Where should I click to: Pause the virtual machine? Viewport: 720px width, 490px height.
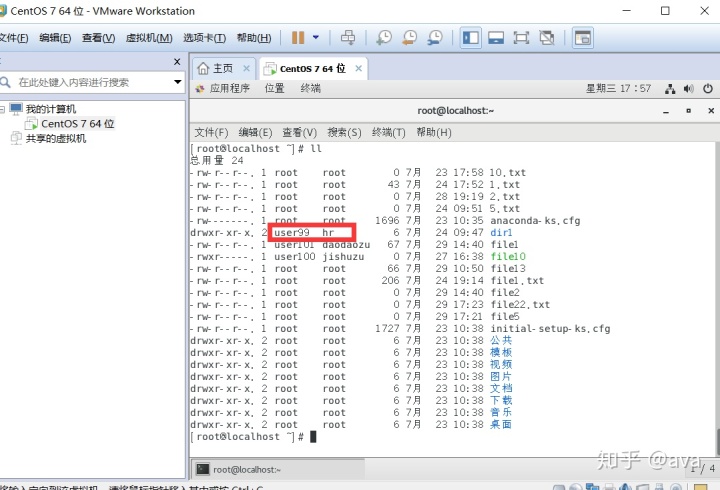point(298,38)
